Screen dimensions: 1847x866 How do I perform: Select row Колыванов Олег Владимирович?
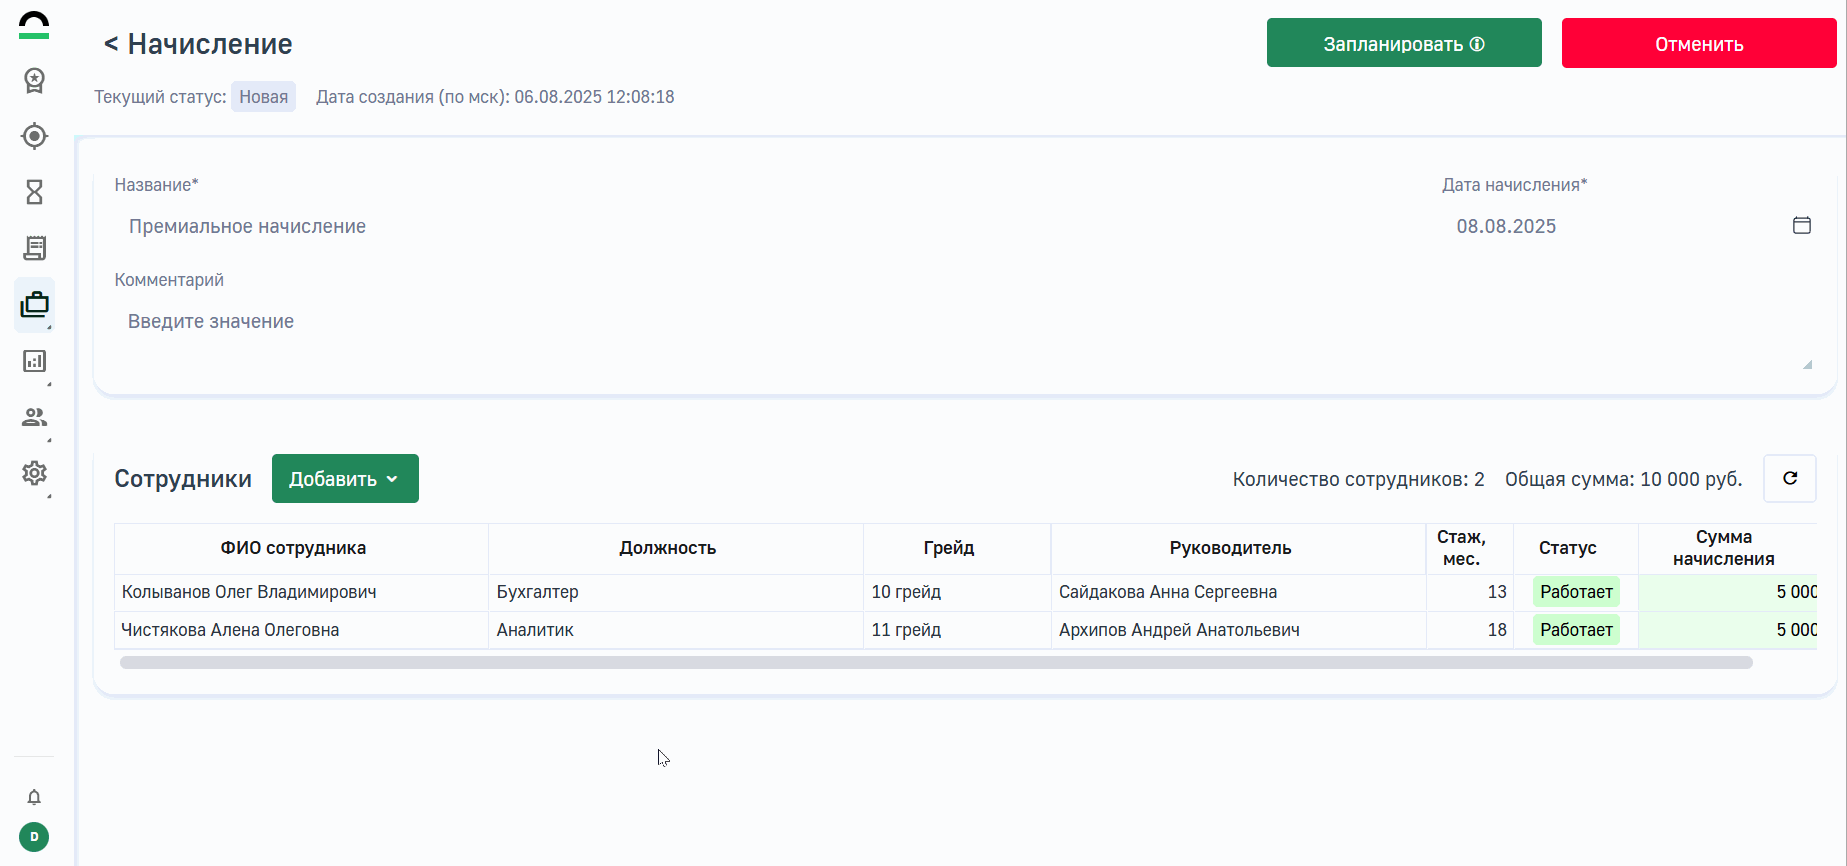click(249, 592)
